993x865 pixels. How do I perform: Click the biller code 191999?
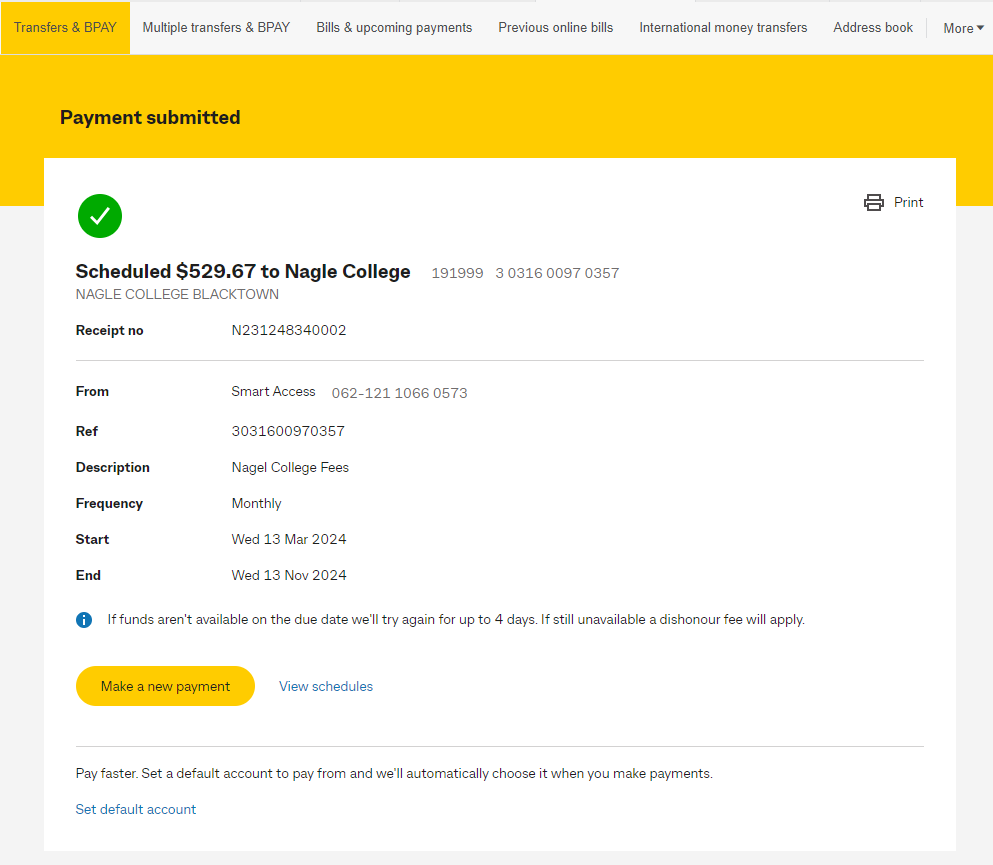pos(457,273)
